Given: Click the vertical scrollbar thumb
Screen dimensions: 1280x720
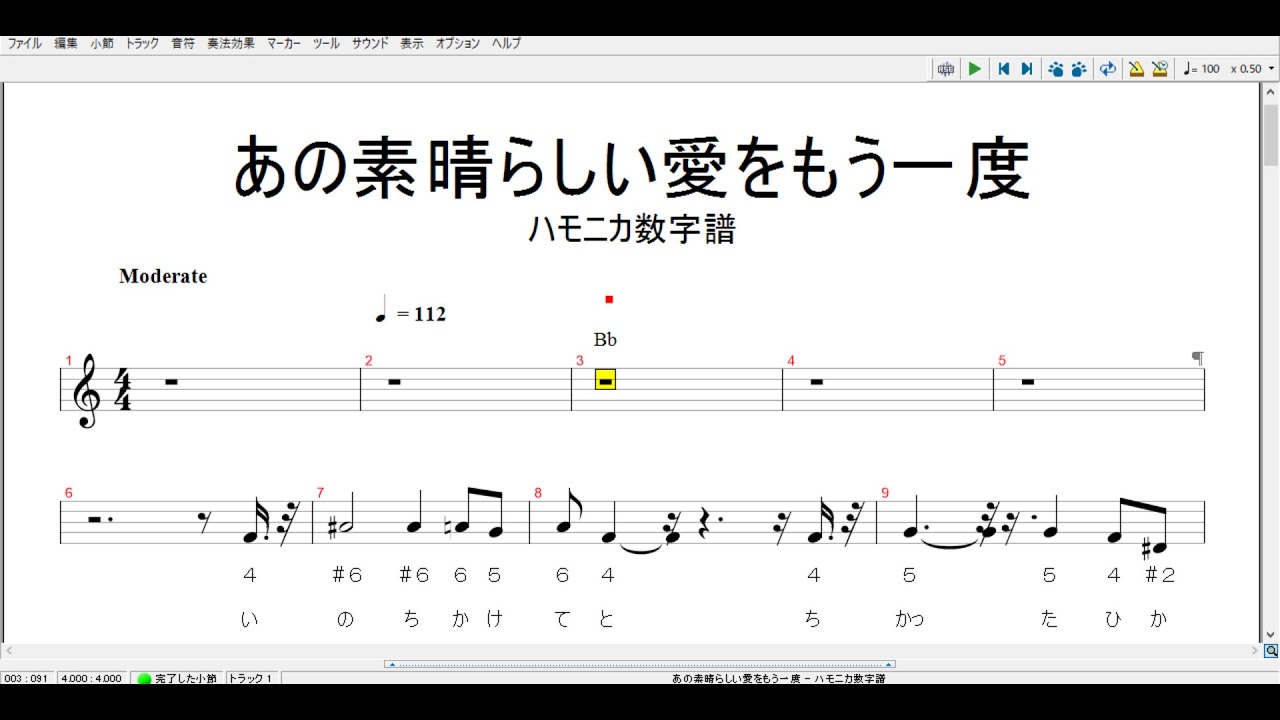Looking at the screenshot, I should click(1270, 134).
